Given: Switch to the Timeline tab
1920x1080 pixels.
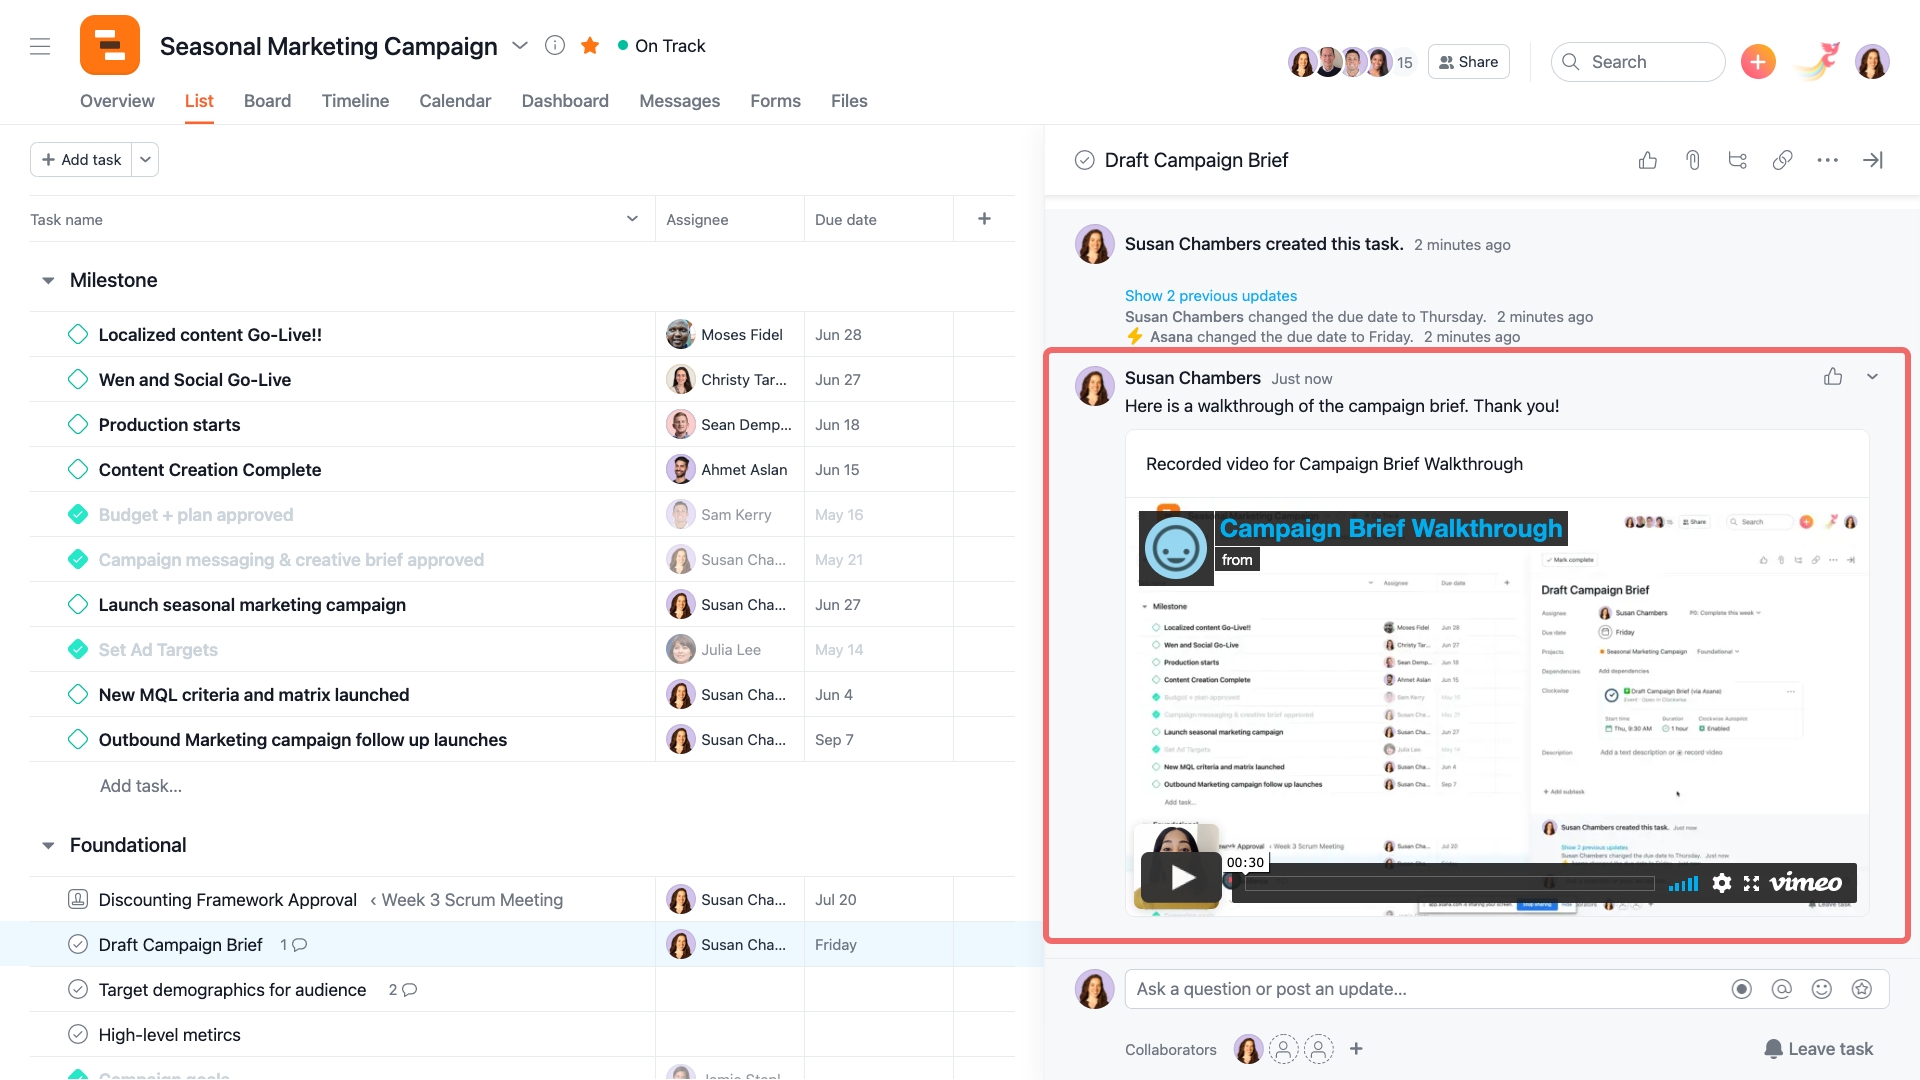Looking at the screenshot, I should [x=355, y=101].
